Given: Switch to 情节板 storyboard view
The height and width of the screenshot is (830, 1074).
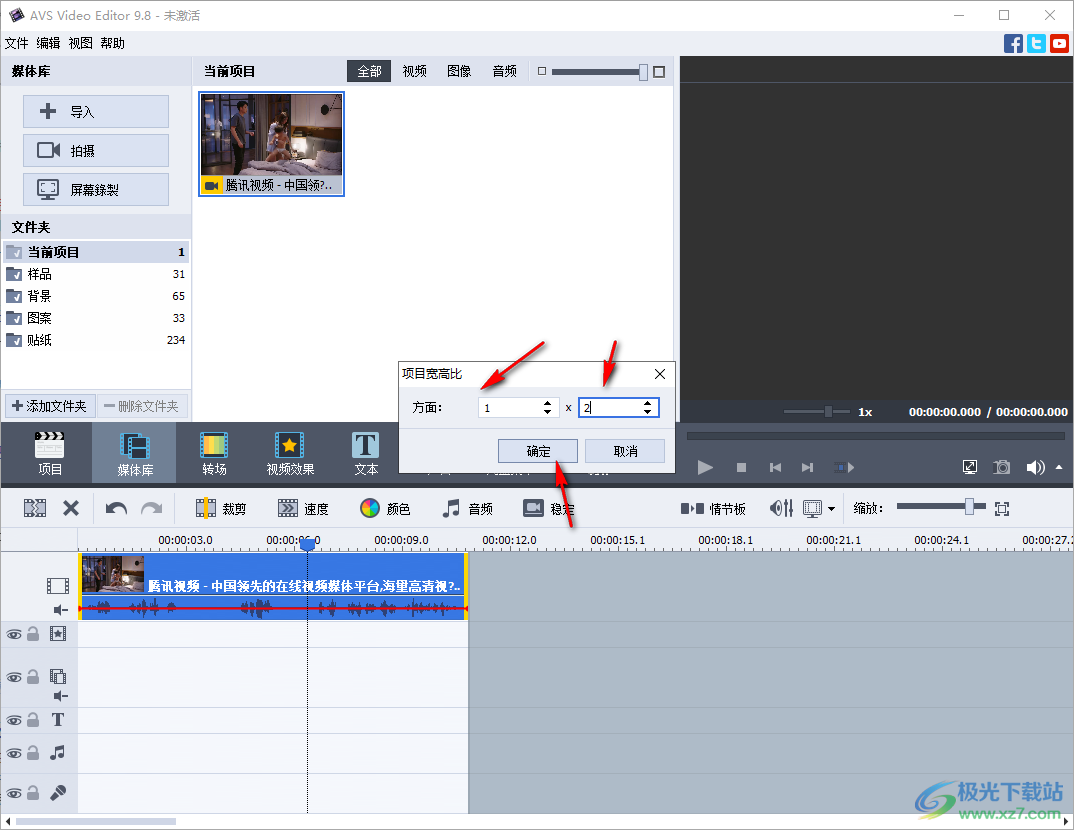Looking at the screenshot, I should [x=713, y=509].
